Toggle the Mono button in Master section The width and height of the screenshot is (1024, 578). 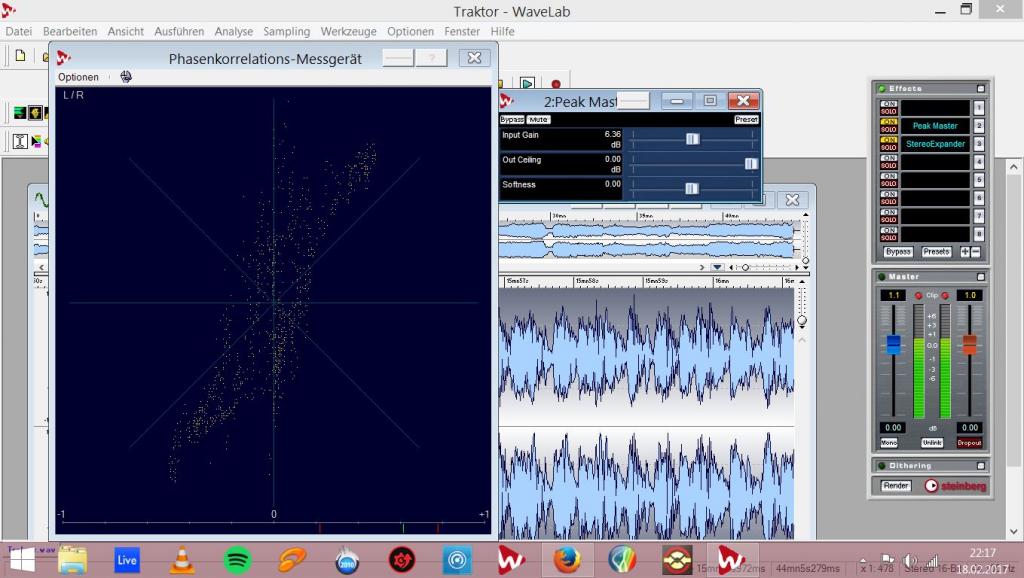[x=889, y=443]
